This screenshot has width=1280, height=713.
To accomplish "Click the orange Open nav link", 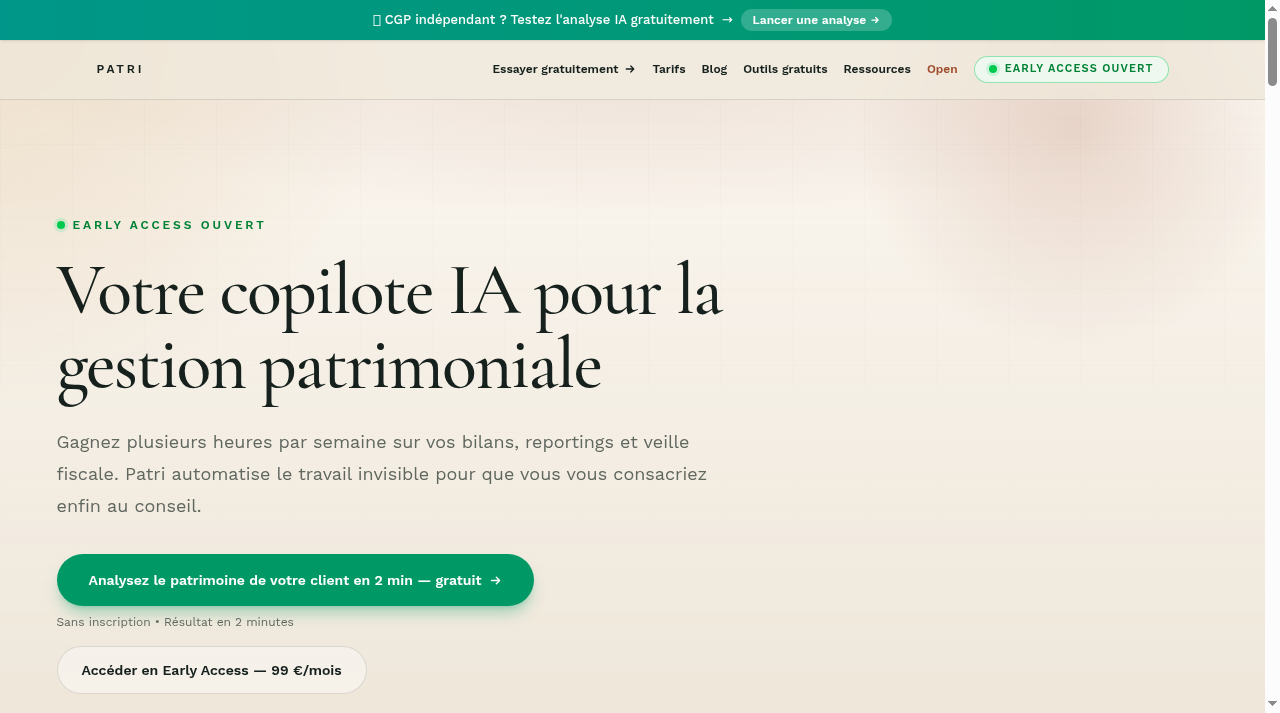I will [x=942, y=69].
